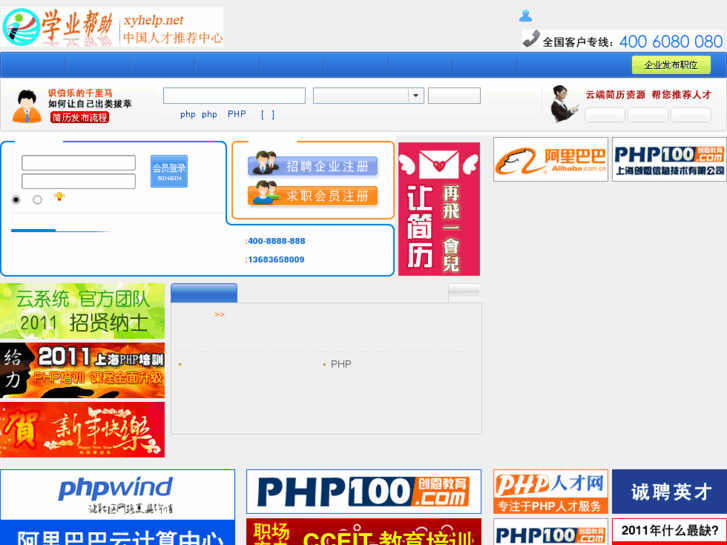
Task: Click the red 简历发布流程 button
Action: coord(79,117)
